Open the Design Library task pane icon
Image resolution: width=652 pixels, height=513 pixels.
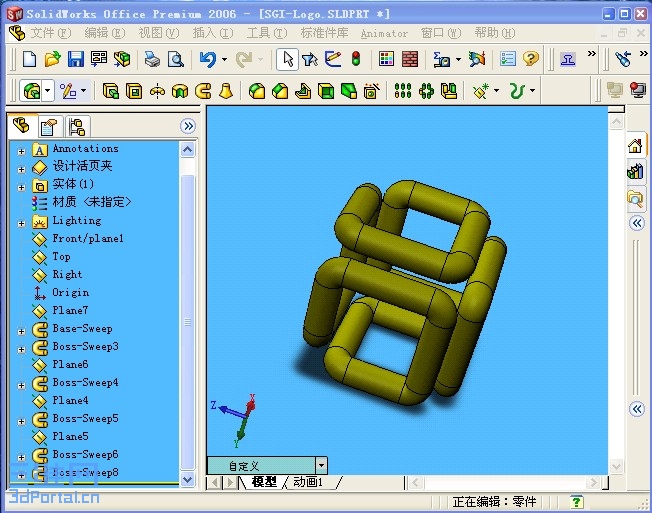point(635,171)
